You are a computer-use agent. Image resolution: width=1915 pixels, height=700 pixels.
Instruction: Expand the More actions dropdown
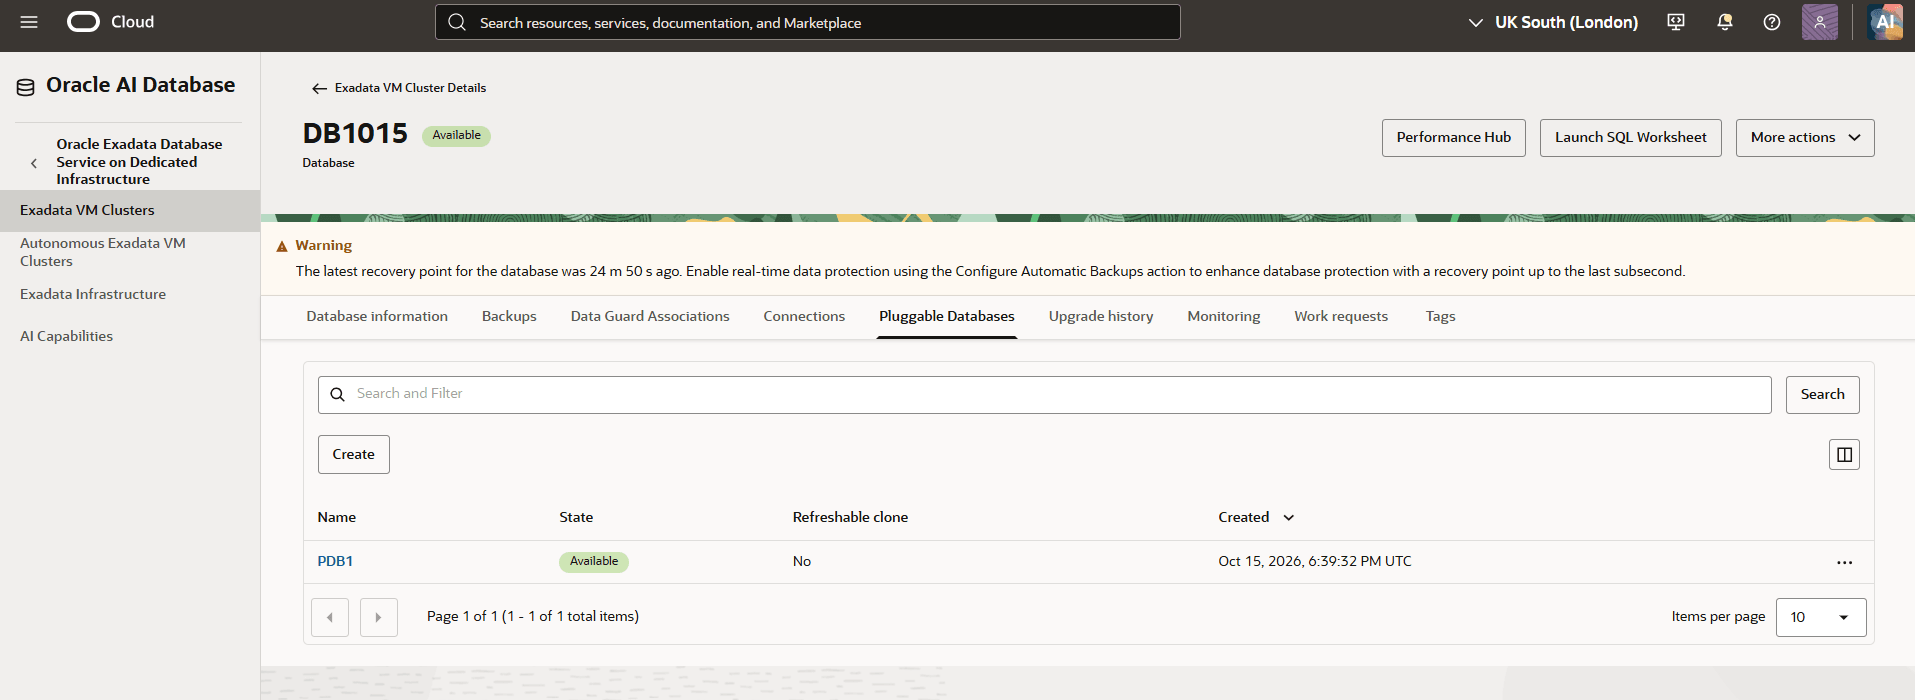pos(1805,138)
